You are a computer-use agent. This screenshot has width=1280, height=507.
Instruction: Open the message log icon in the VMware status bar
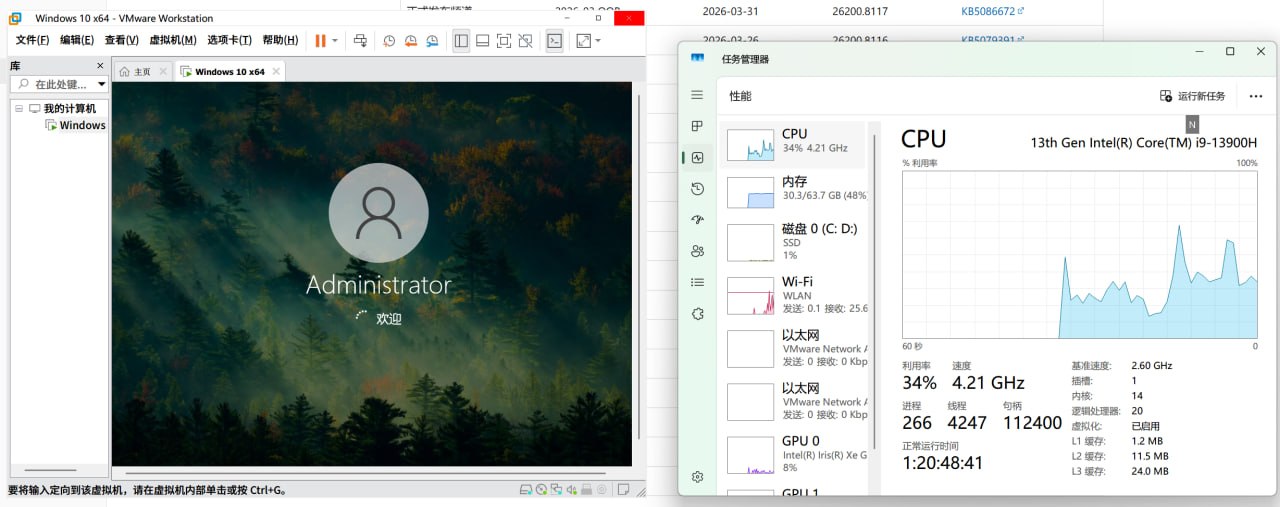[x=623, y=490]
